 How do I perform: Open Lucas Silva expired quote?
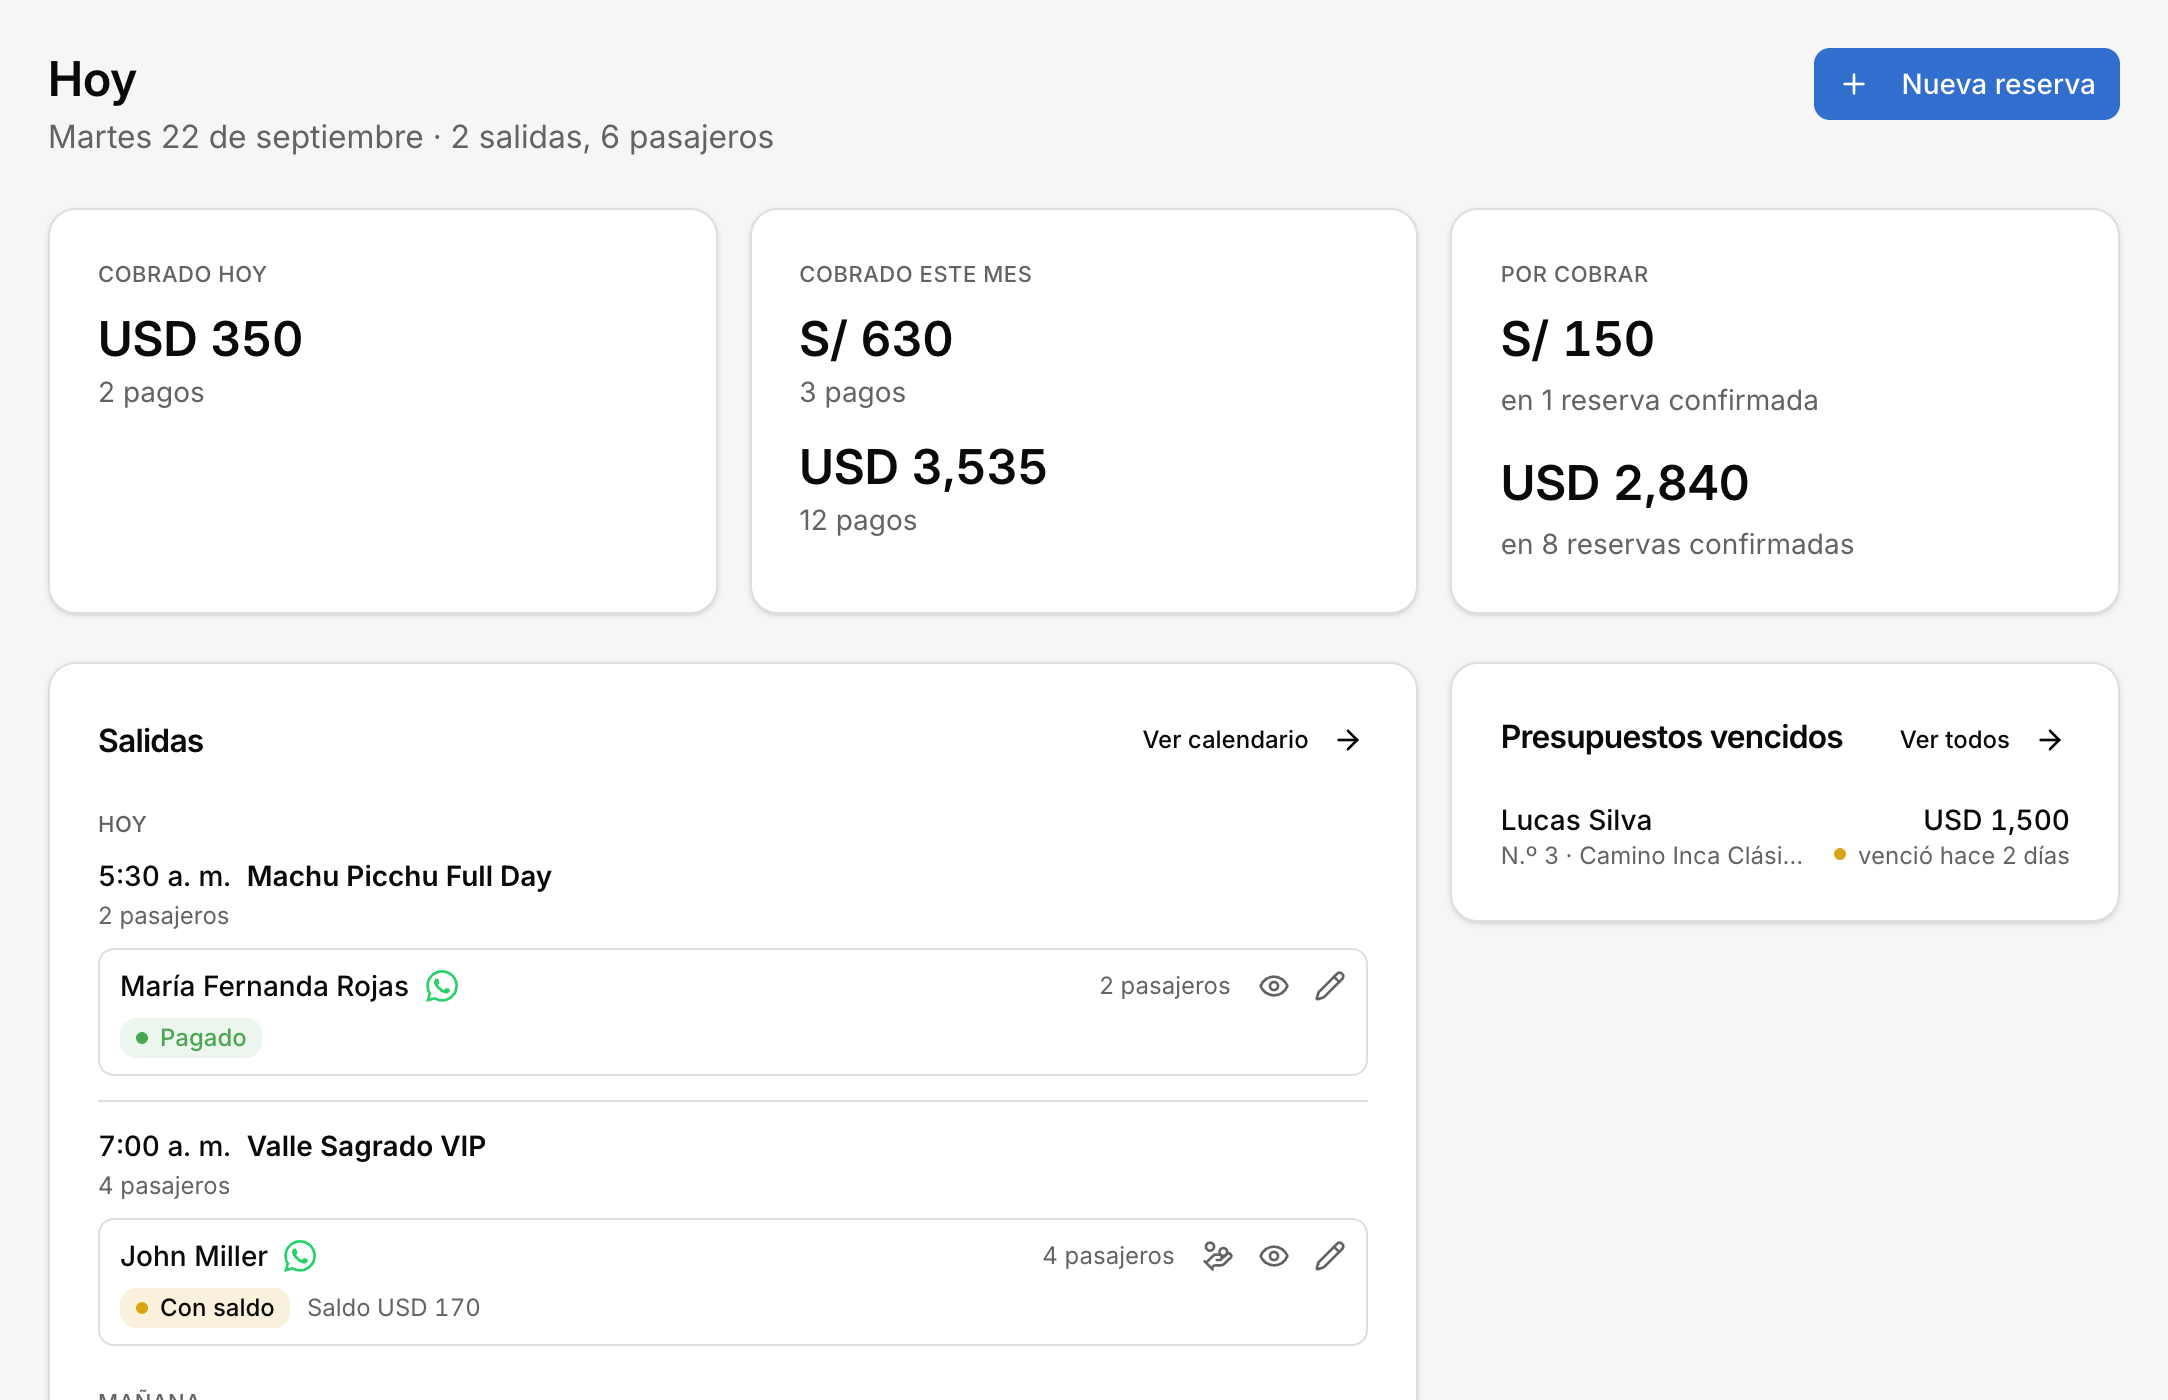[x=1785, y=837]
